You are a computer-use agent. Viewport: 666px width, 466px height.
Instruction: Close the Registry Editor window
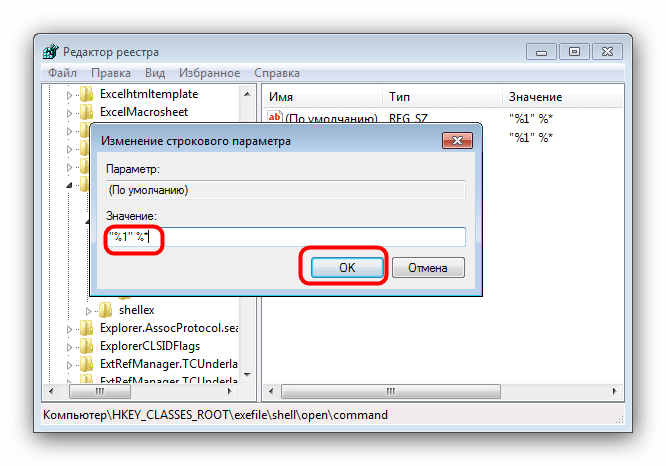[607, 52]
